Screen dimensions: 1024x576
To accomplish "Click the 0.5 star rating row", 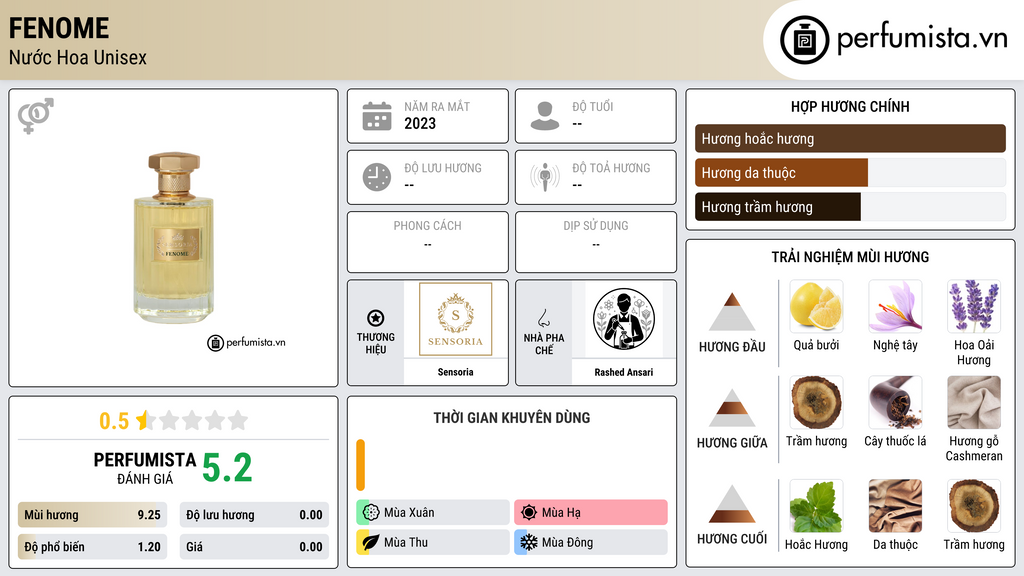I will point(174,421).
